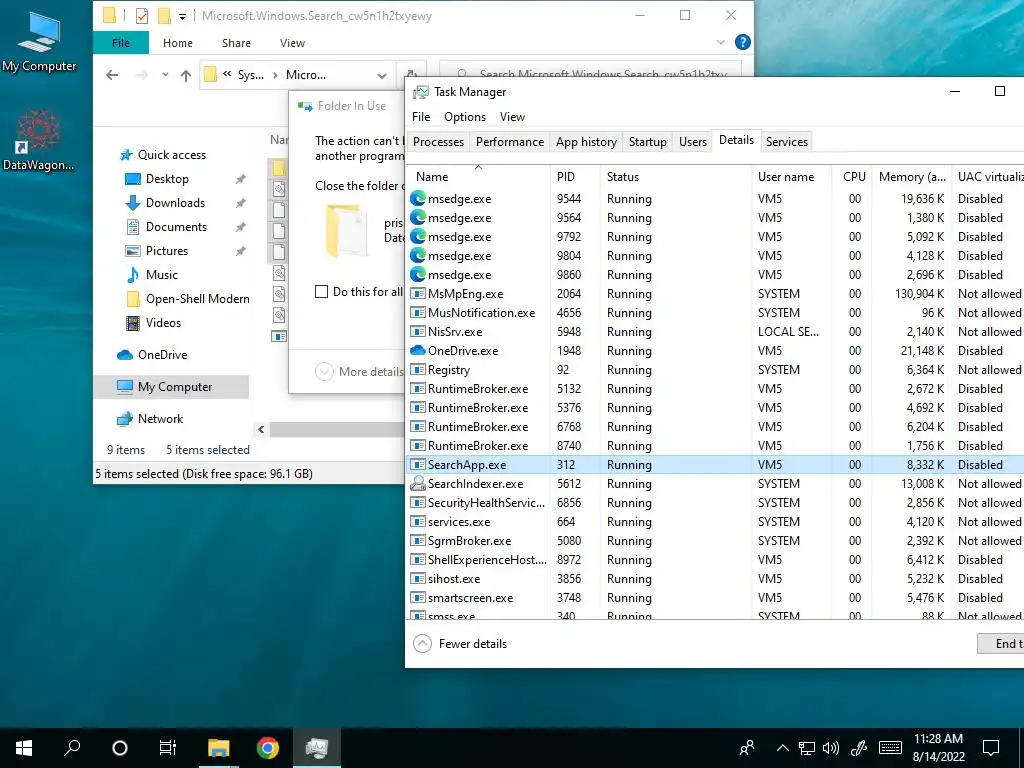Select the smartscreen.exe process row
The image size is (1024, 768).
point(715,598)
